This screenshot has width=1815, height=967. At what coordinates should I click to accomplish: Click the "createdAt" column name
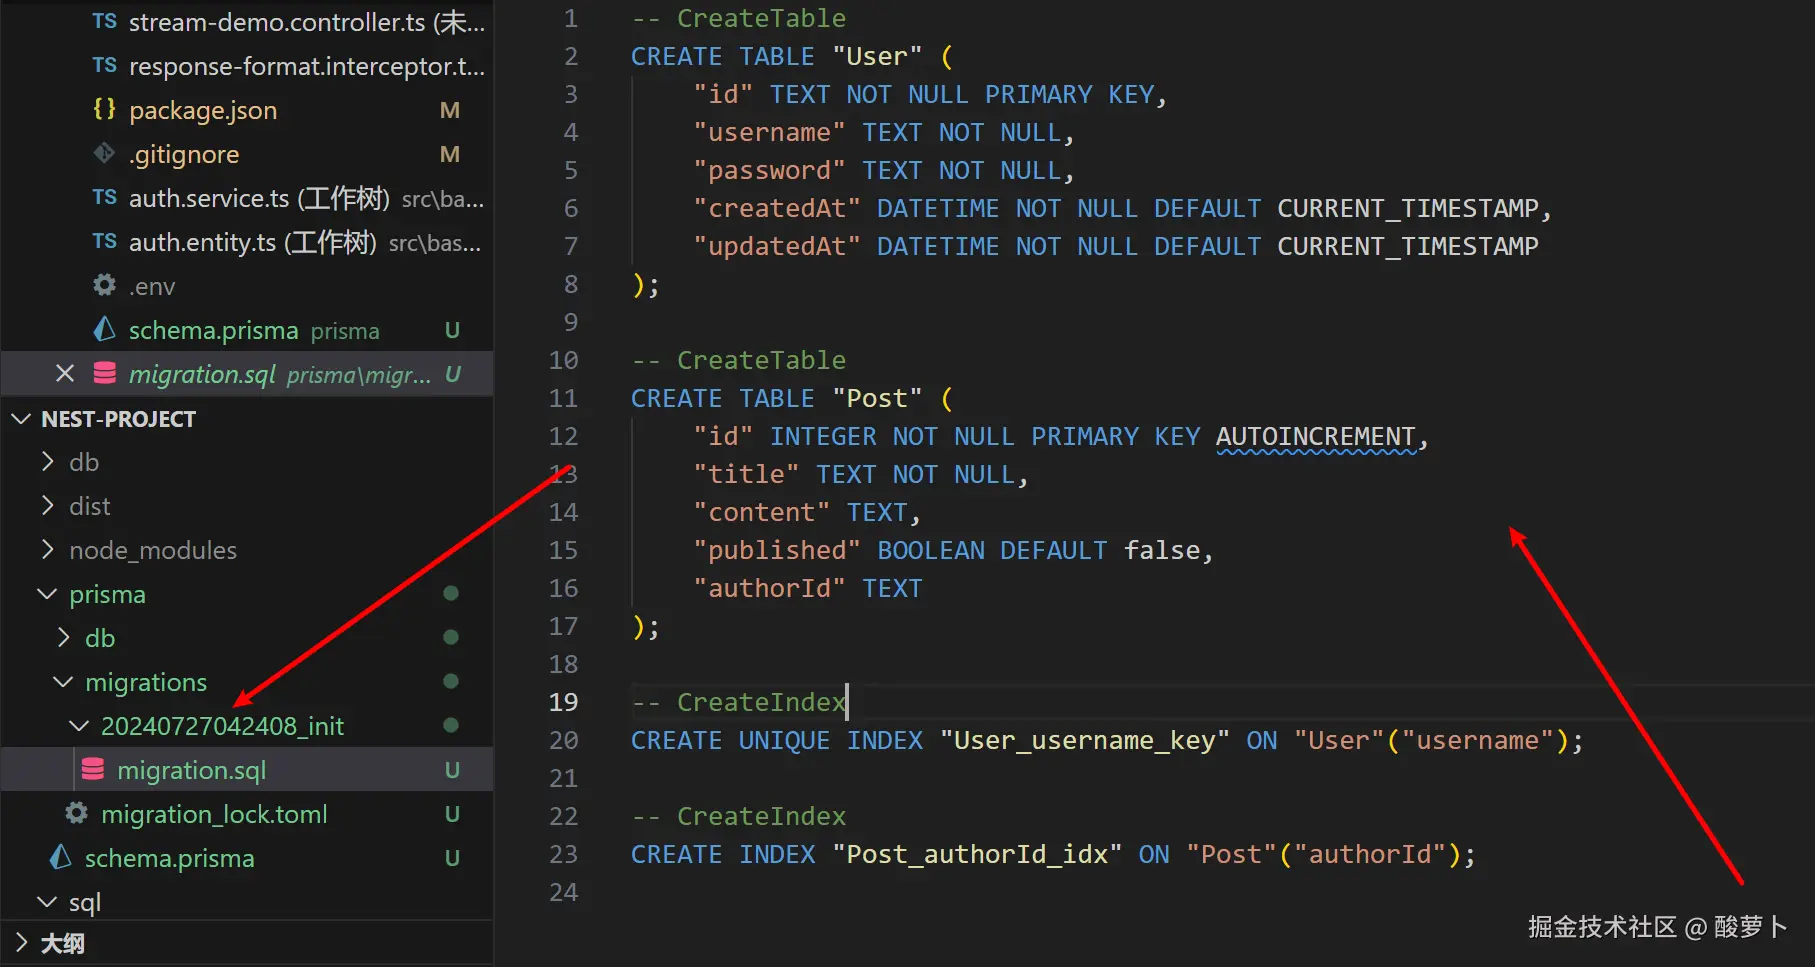tap(777, 209)
